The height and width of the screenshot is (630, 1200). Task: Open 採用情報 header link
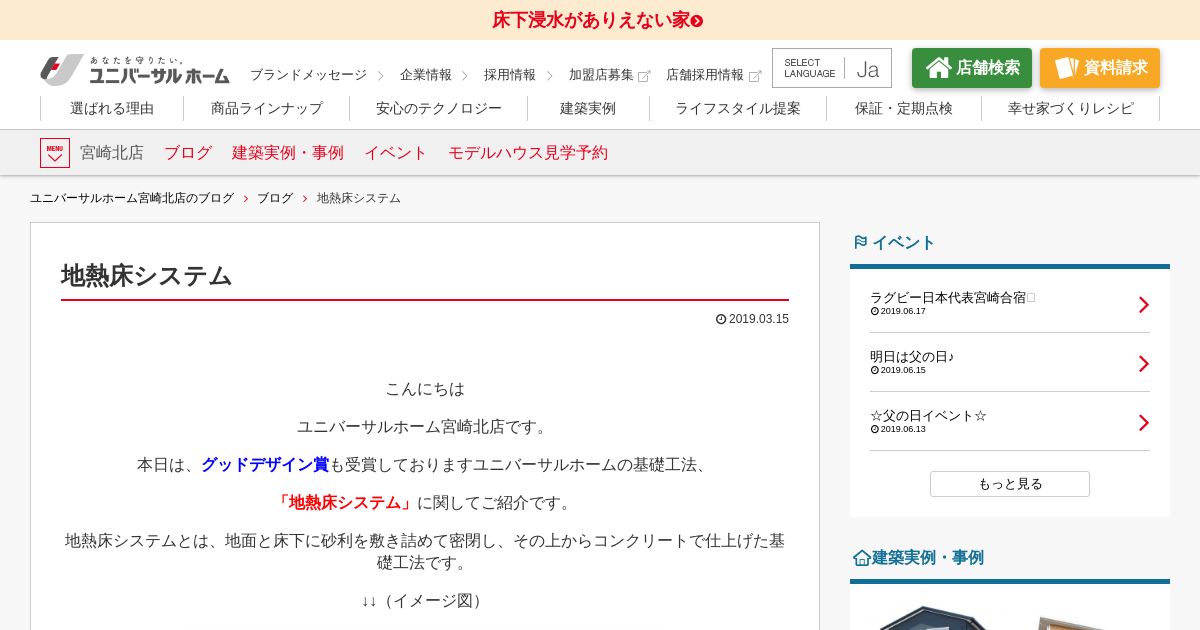pyautogui.click(x=510, y=75)
